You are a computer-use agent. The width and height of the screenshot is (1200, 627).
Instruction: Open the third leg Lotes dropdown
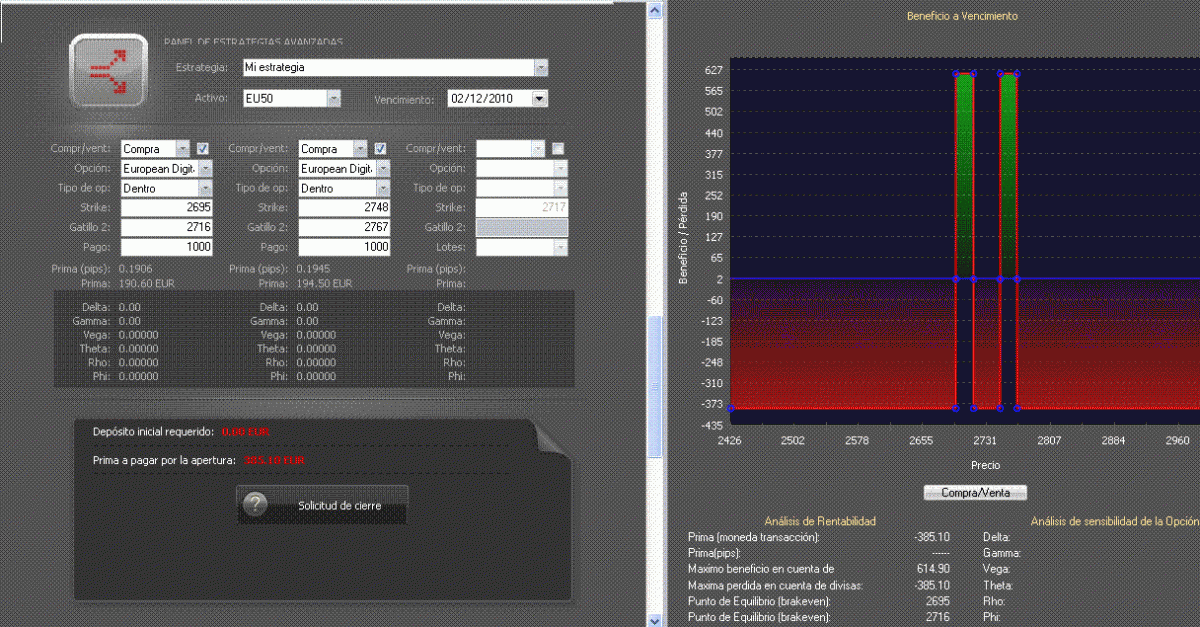[x=560, y=247]
